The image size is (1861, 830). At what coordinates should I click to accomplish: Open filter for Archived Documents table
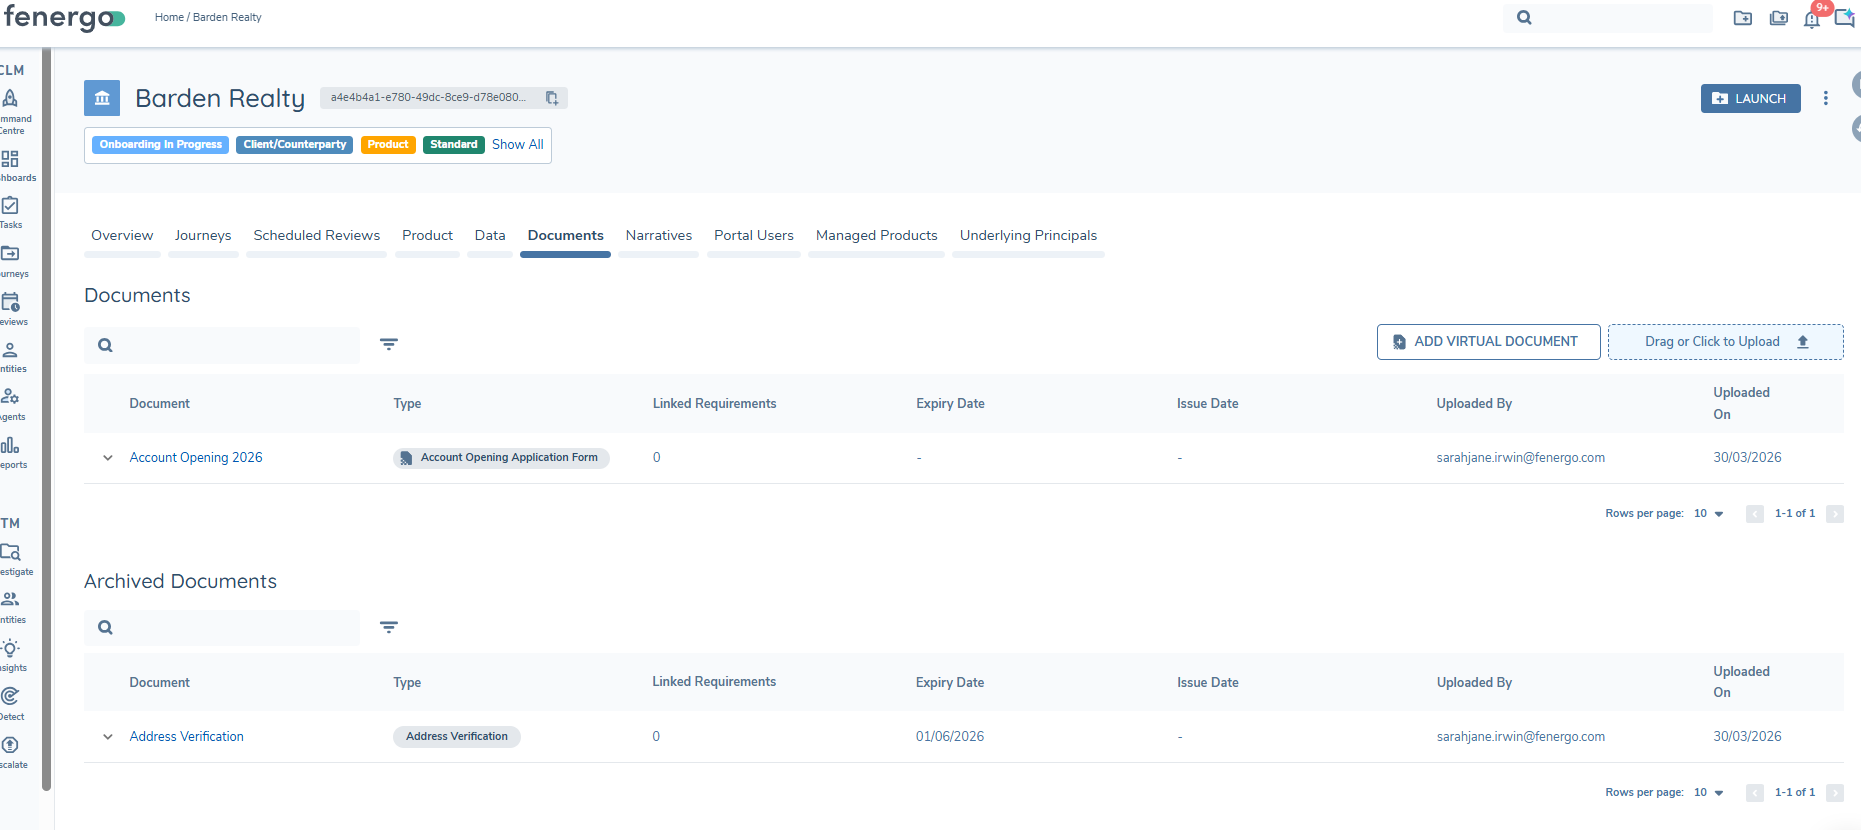pos(389,627)
